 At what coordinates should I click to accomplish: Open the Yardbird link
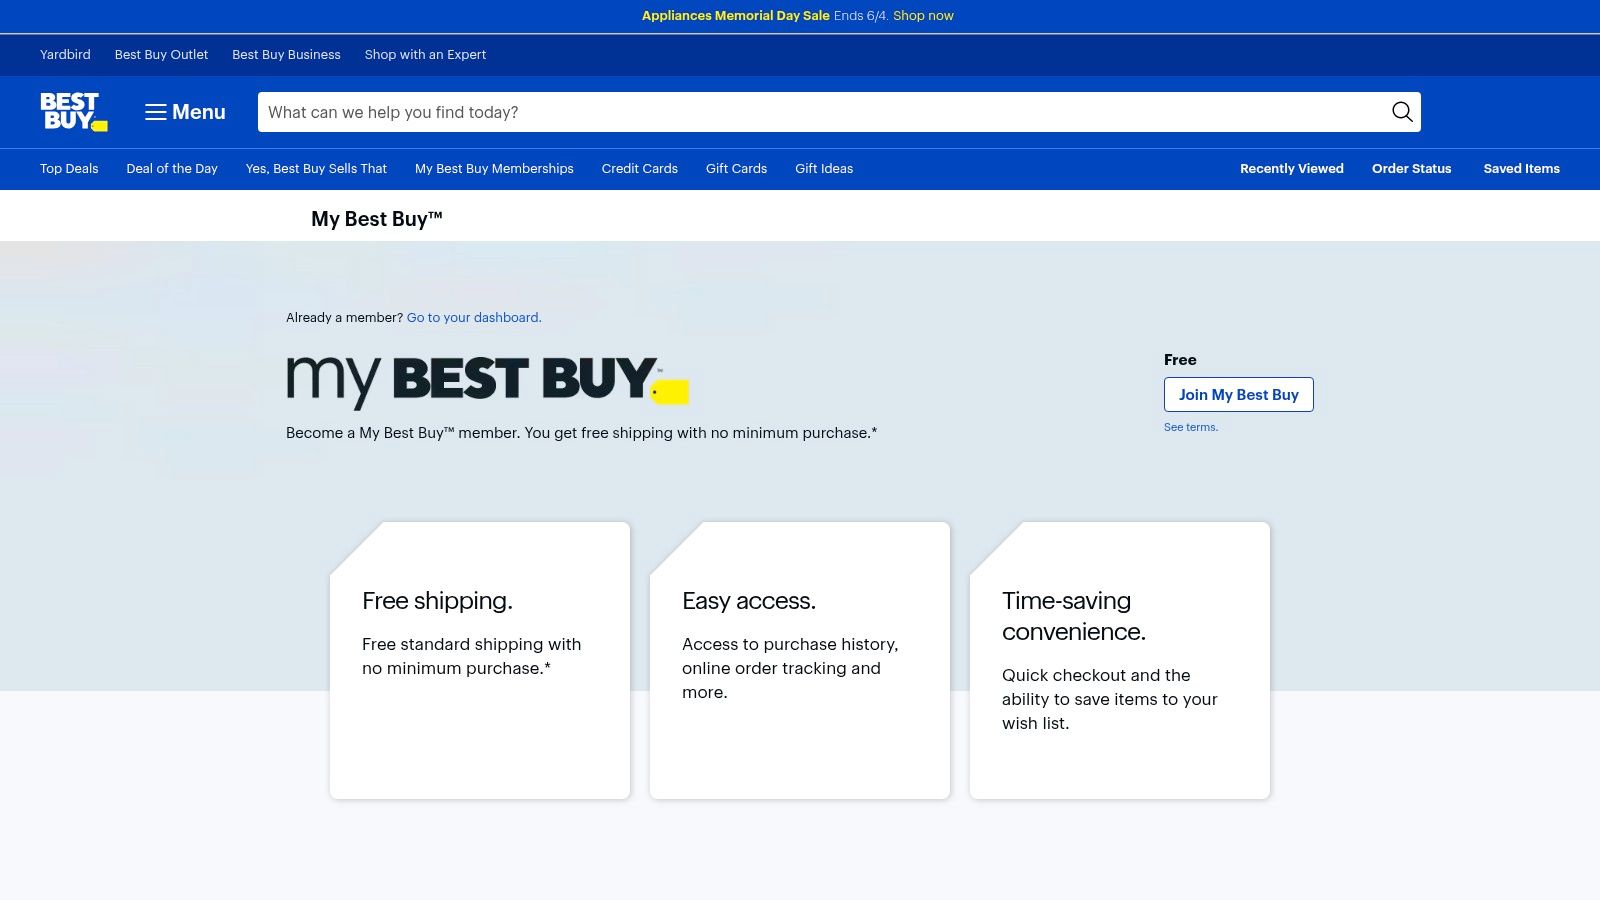pos(65,55)
